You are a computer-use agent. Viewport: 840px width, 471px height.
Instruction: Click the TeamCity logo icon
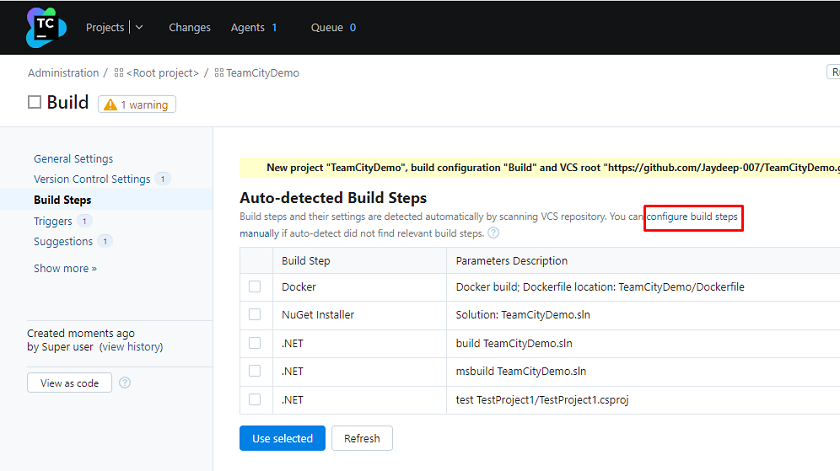click(46, 27)
